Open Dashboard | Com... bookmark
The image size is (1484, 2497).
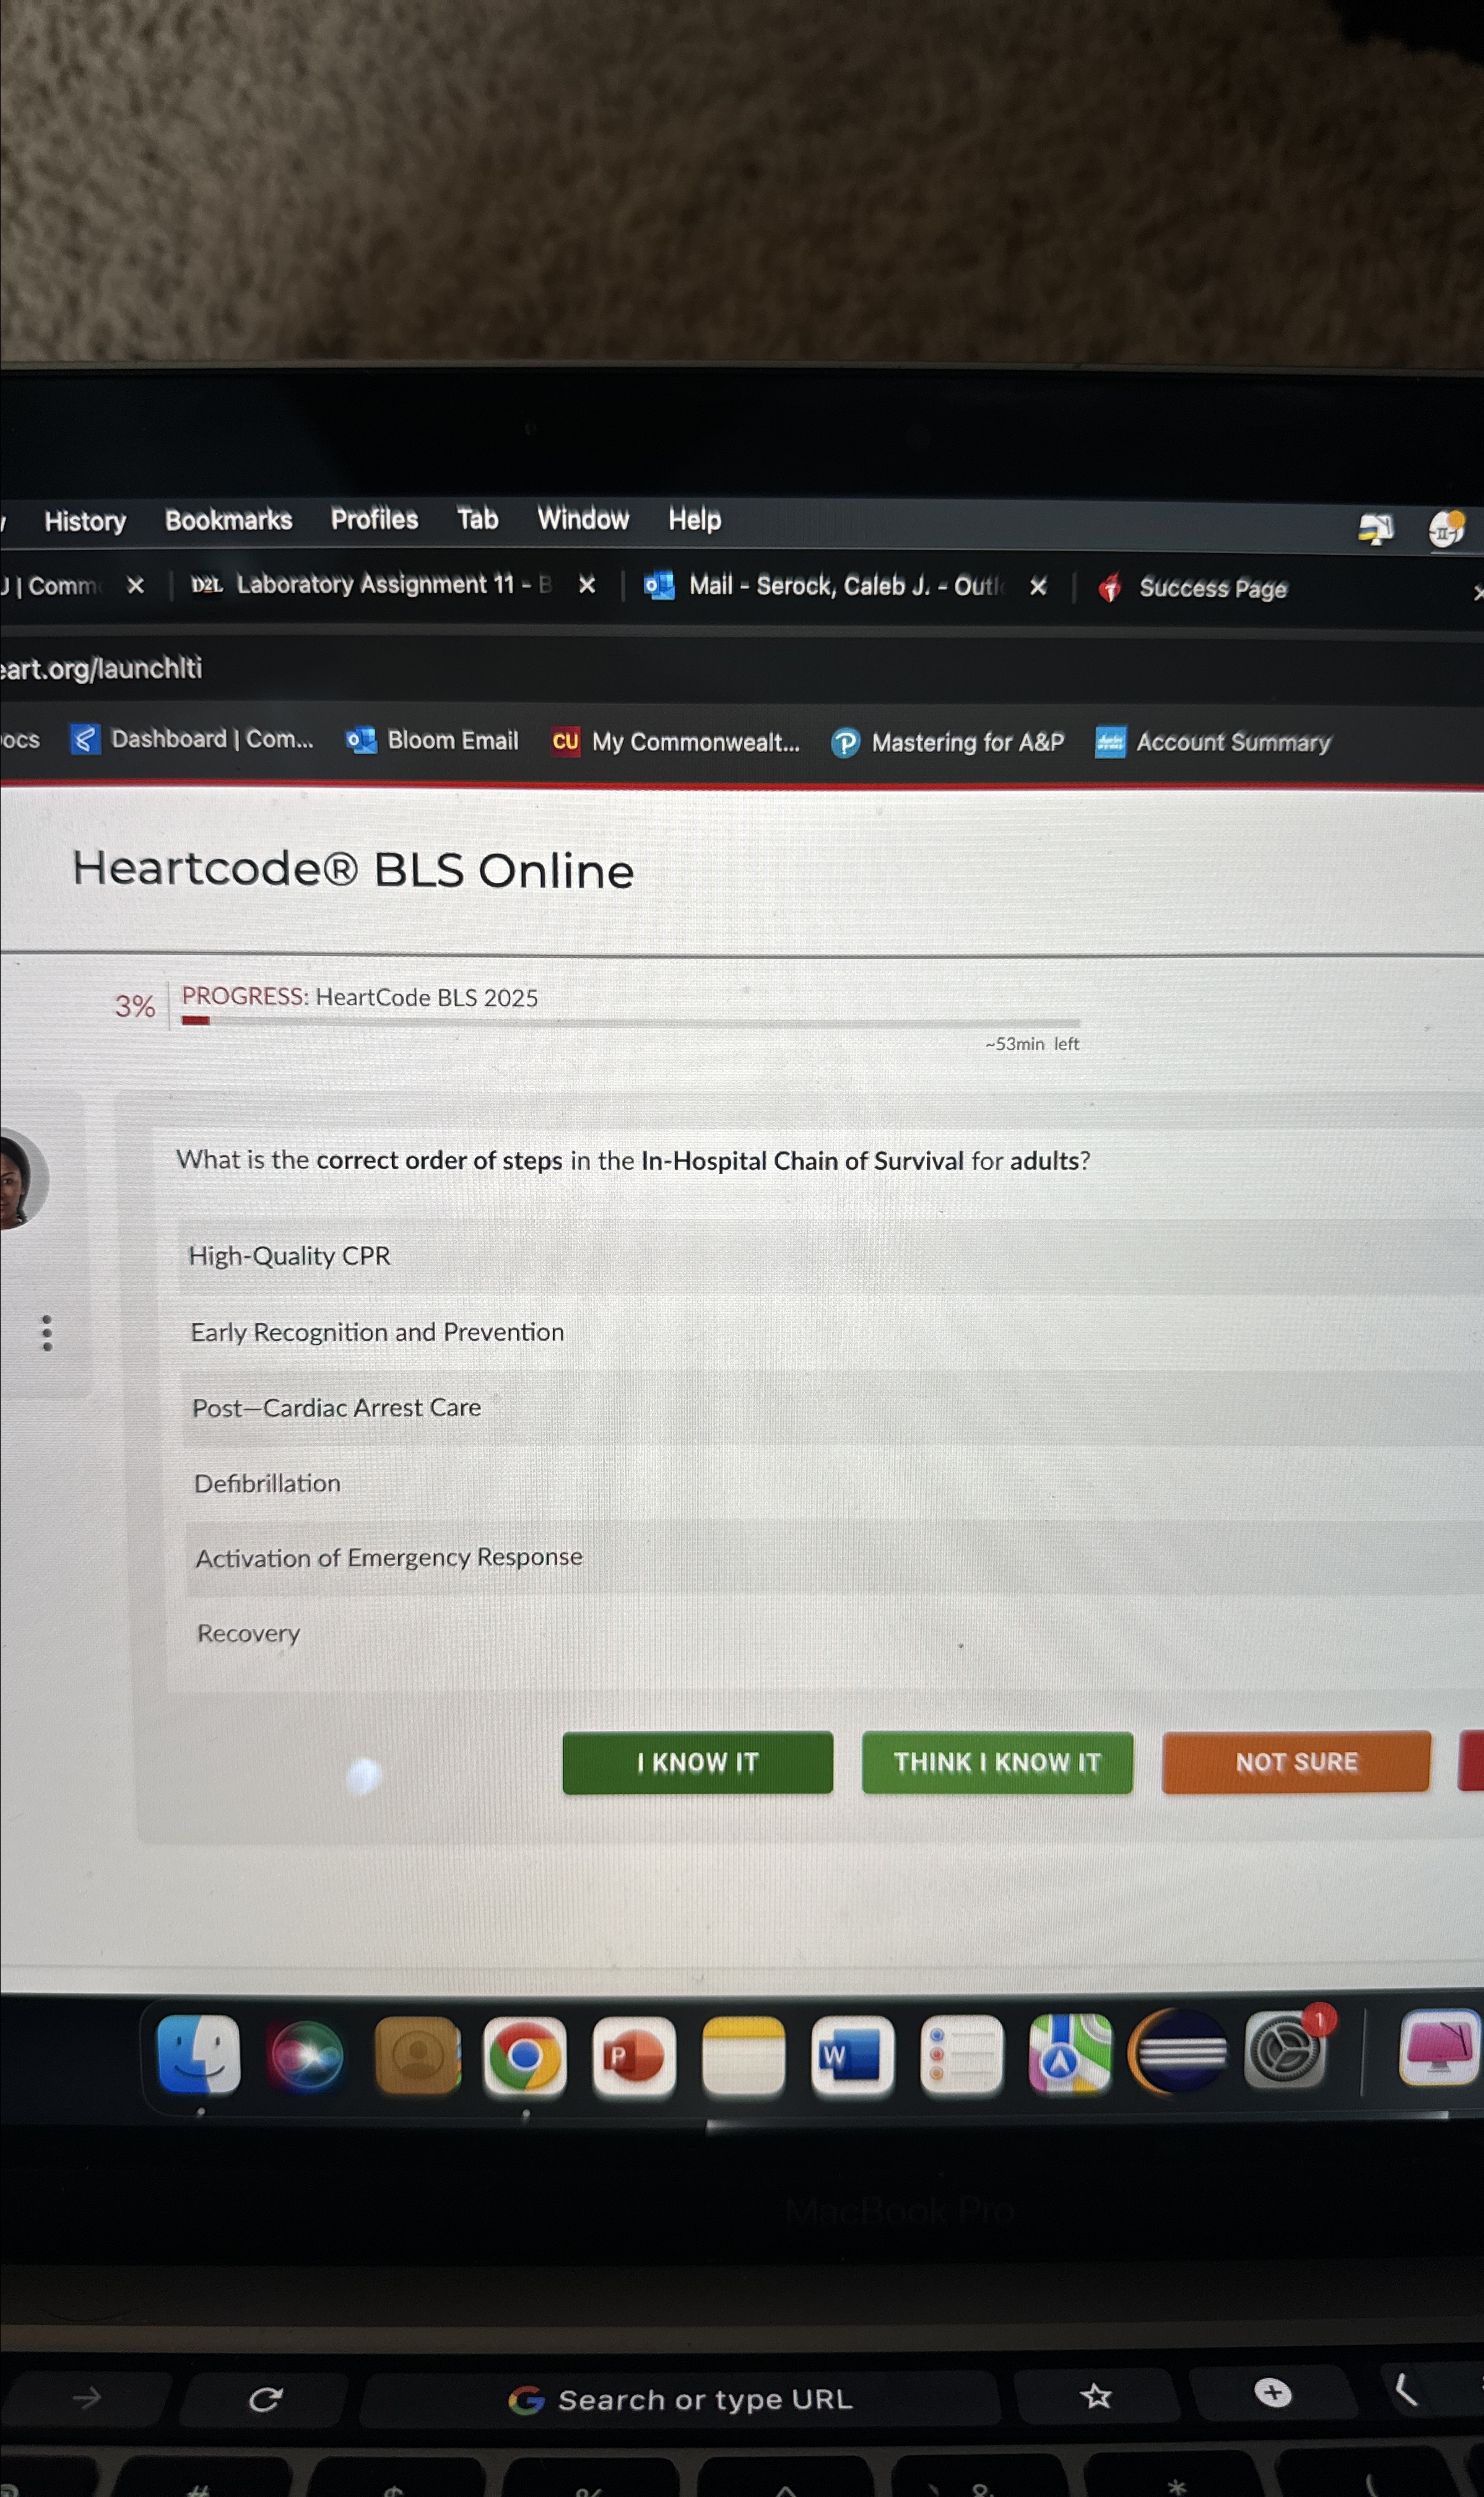coord(191,739)
